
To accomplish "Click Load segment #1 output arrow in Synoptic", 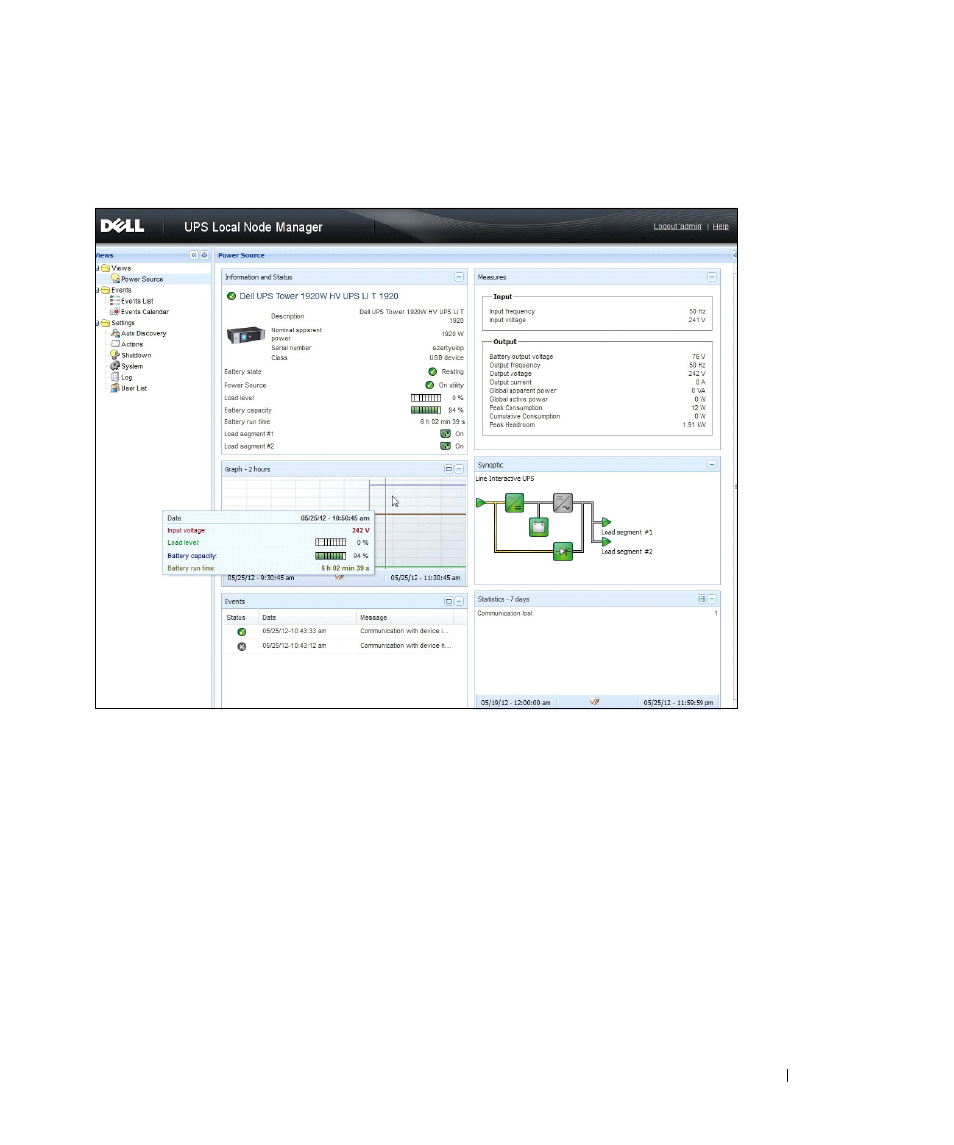I will point(606,522).
